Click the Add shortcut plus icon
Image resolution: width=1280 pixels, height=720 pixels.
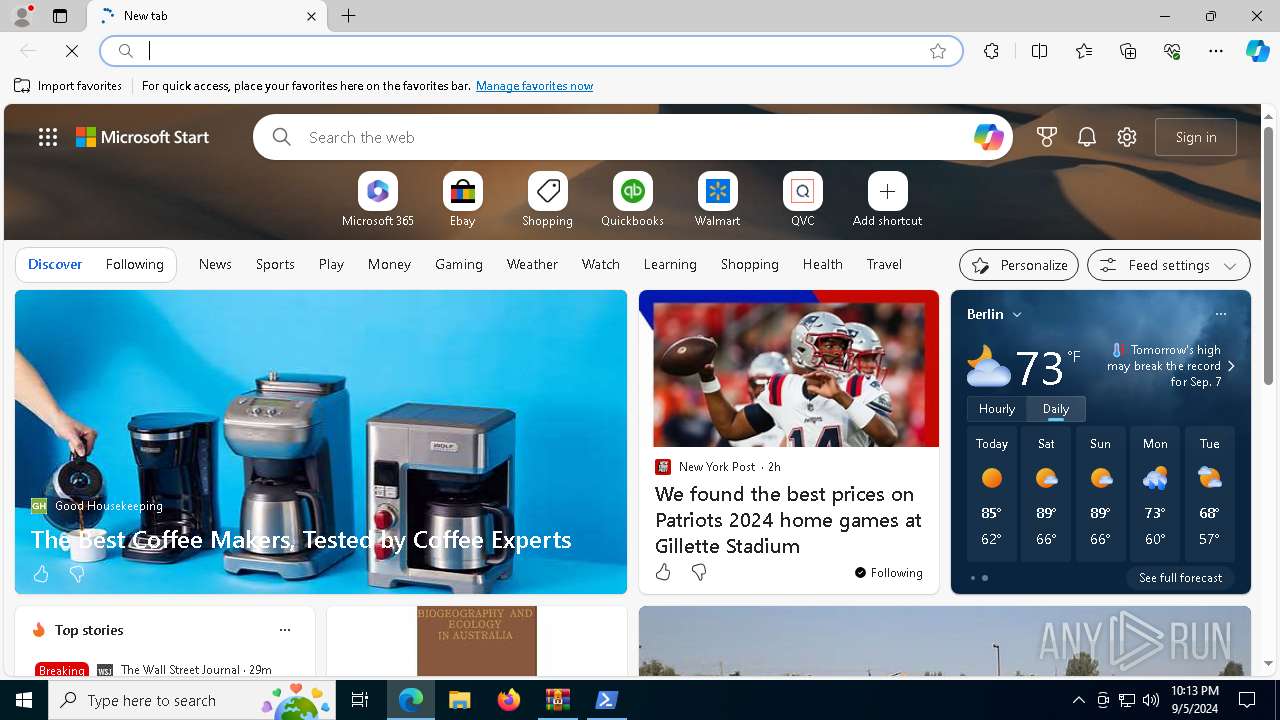click(x=887, y=191)
